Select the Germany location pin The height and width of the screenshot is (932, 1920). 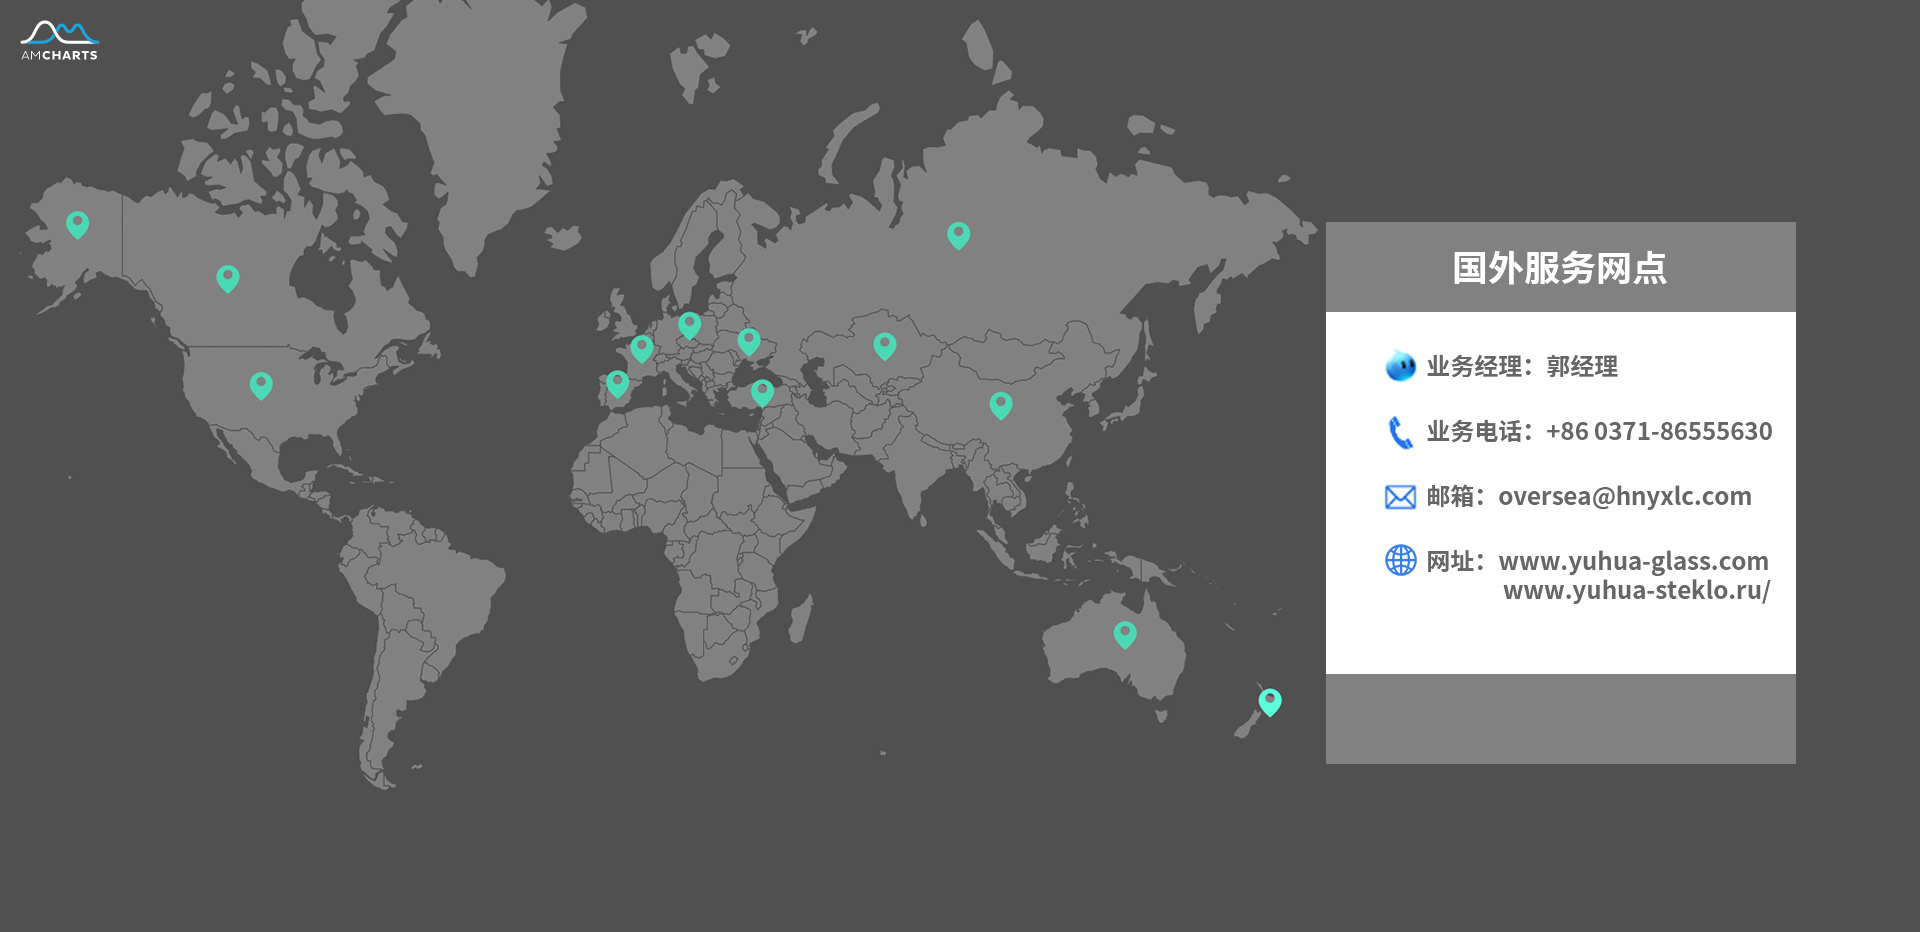tap(689, 324)
